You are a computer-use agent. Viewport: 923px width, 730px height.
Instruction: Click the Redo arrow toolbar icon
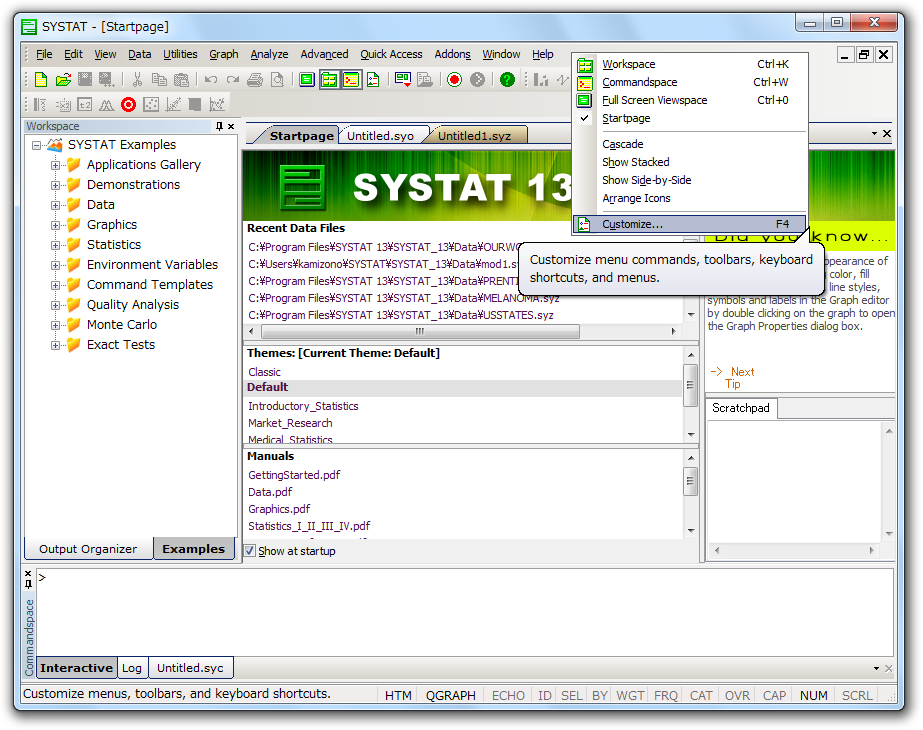[233, 79]
